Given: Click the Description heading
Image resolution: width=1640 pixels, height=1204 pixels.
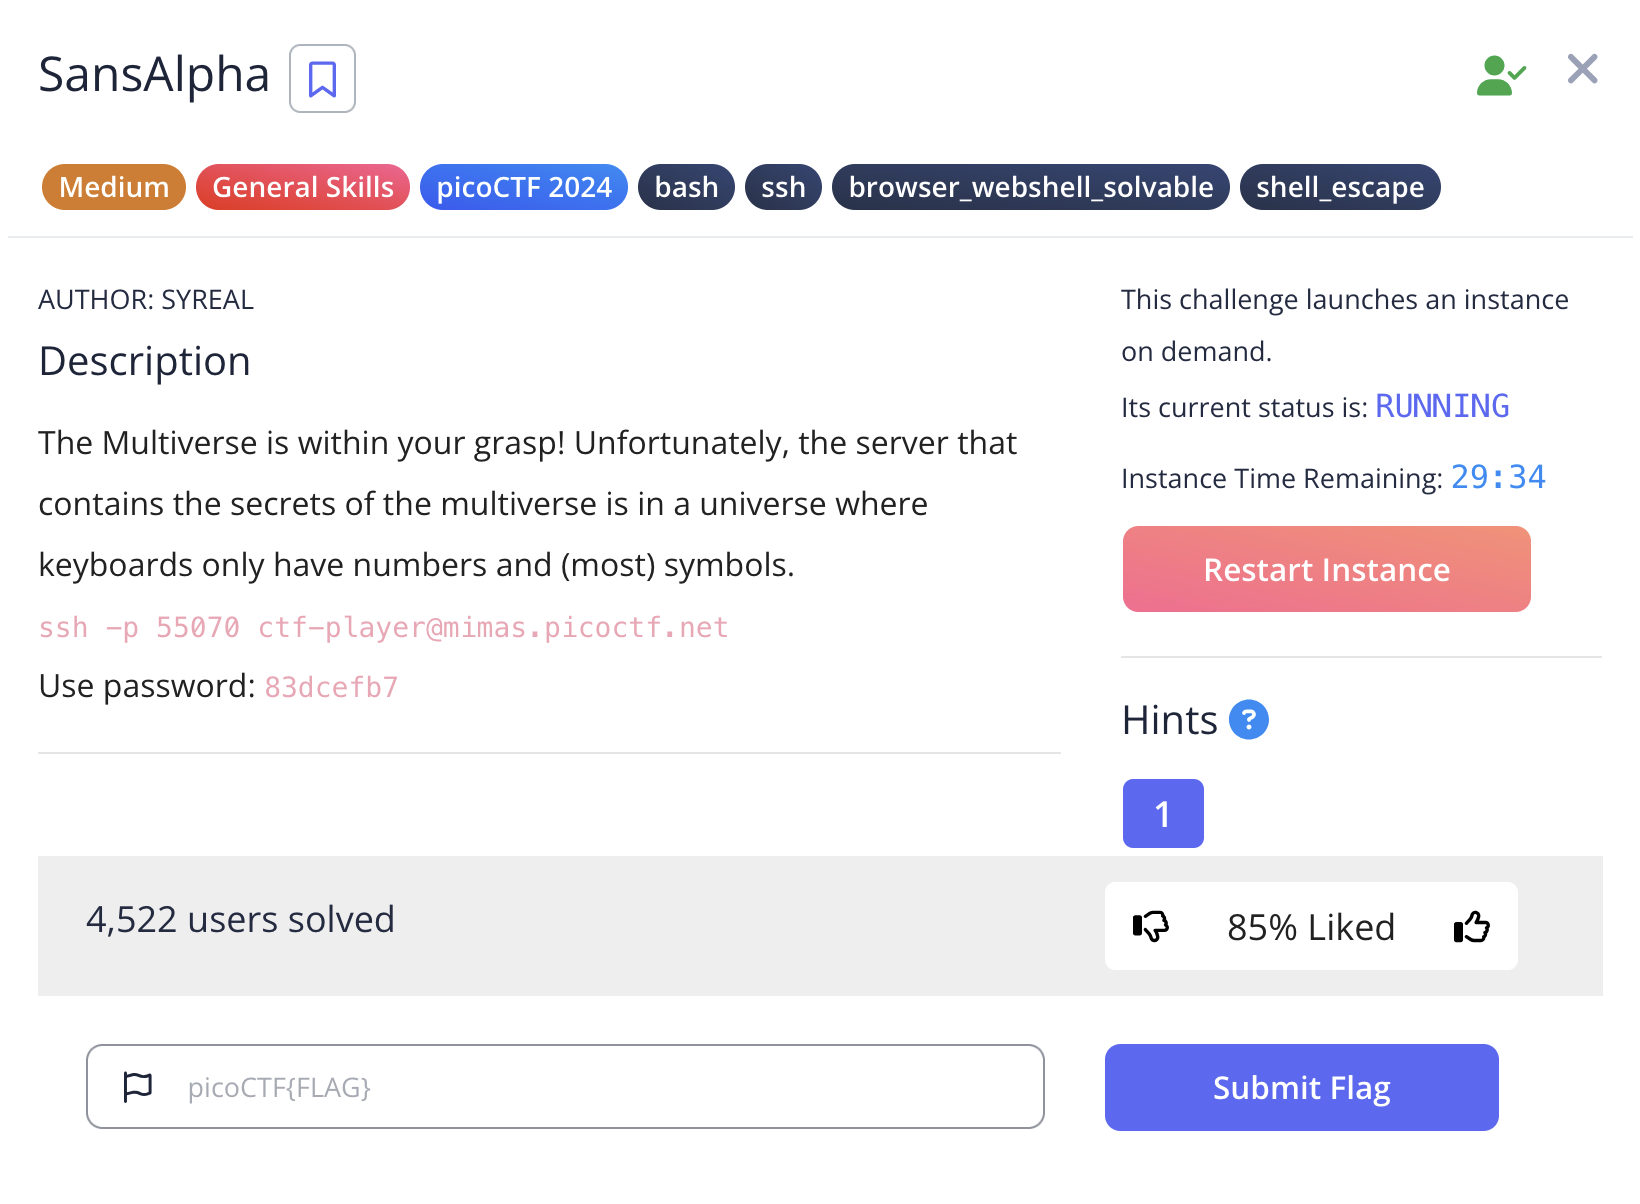Looking at the screenshot, I should click(x=144, y=362).
